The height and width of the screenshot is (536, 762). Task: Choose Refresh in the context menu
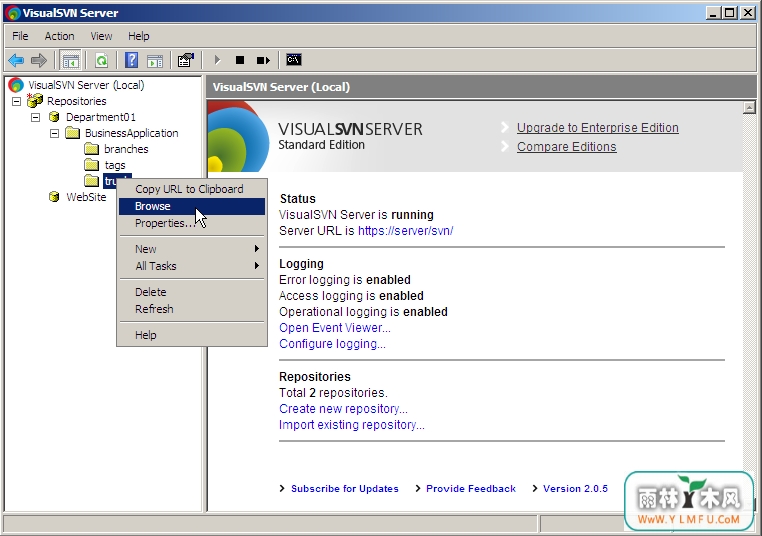tap(192, 309)
